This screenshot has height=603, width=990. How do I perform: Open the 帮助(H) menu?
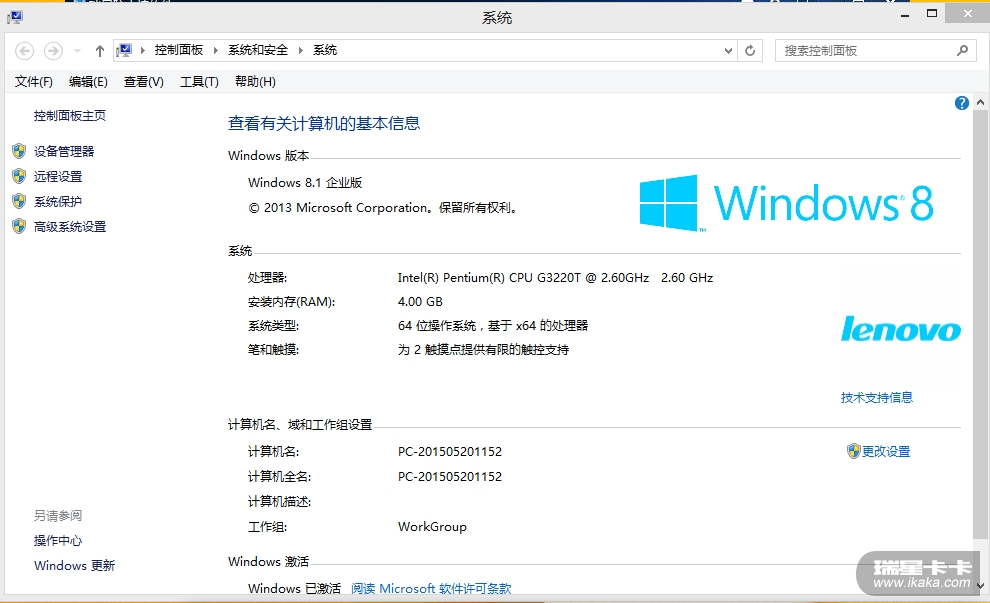pos(255,81)
